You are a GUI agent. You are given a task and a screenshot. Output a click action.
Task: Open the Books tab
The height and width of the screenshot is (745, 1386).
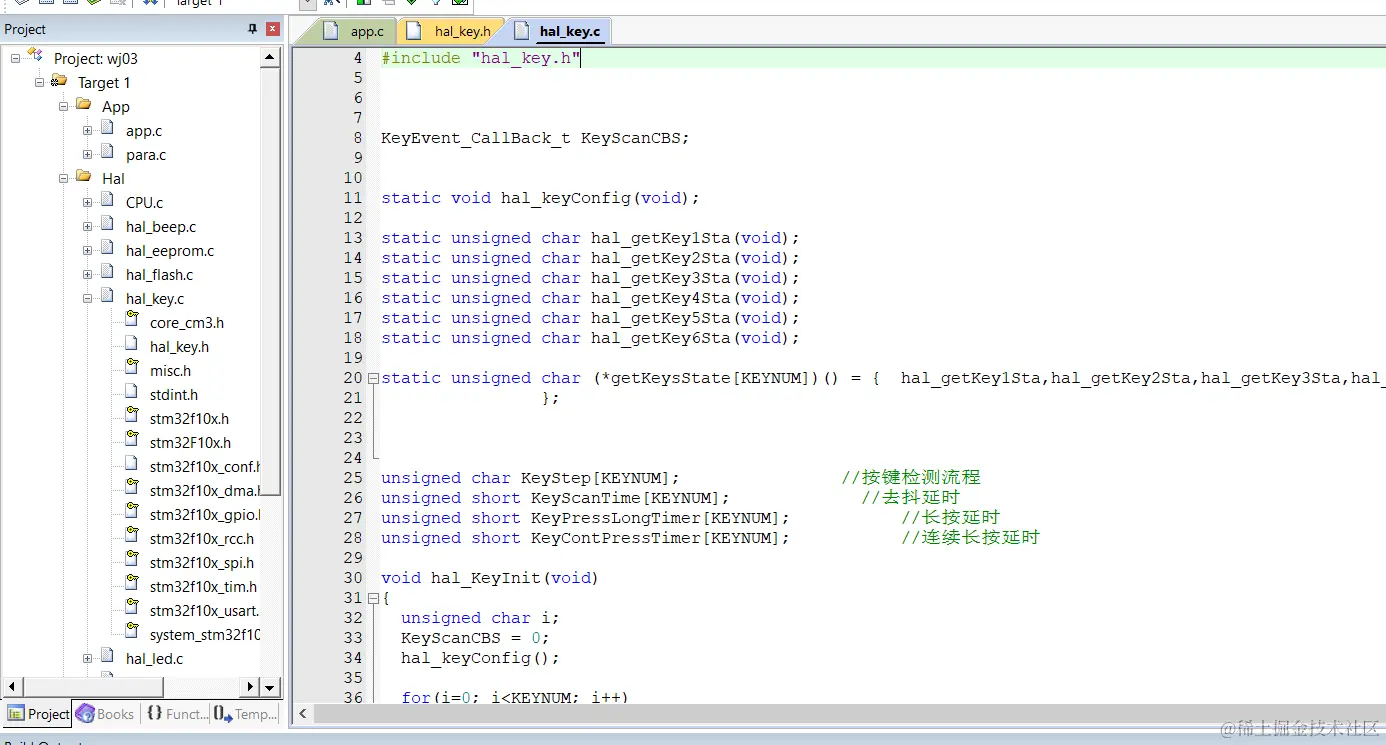(x=105, y=714)
